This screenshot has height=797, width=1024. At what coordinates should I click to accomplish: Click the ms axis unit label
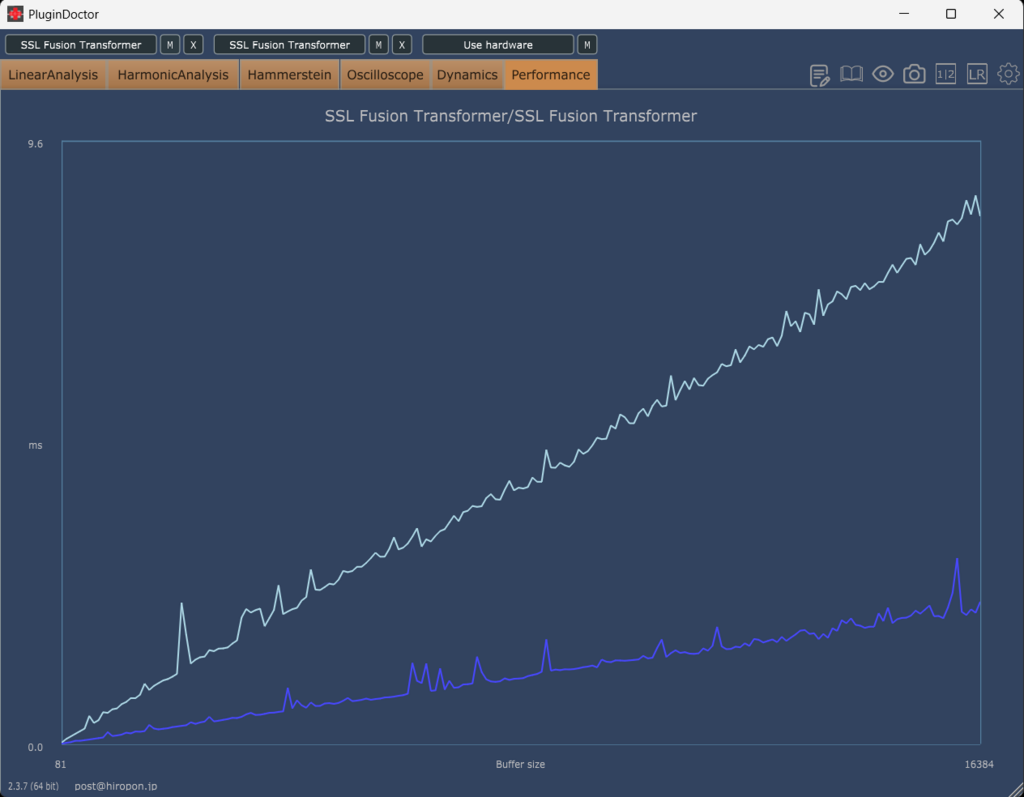[x=35, y=445]
